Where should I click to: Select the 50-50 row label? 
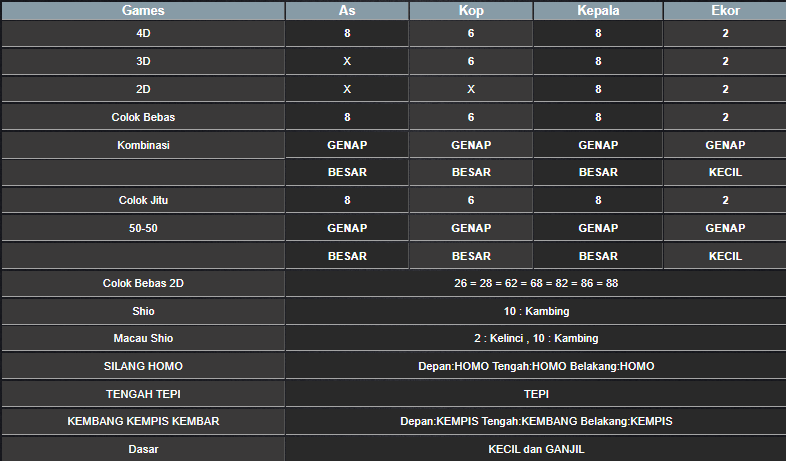143,228
